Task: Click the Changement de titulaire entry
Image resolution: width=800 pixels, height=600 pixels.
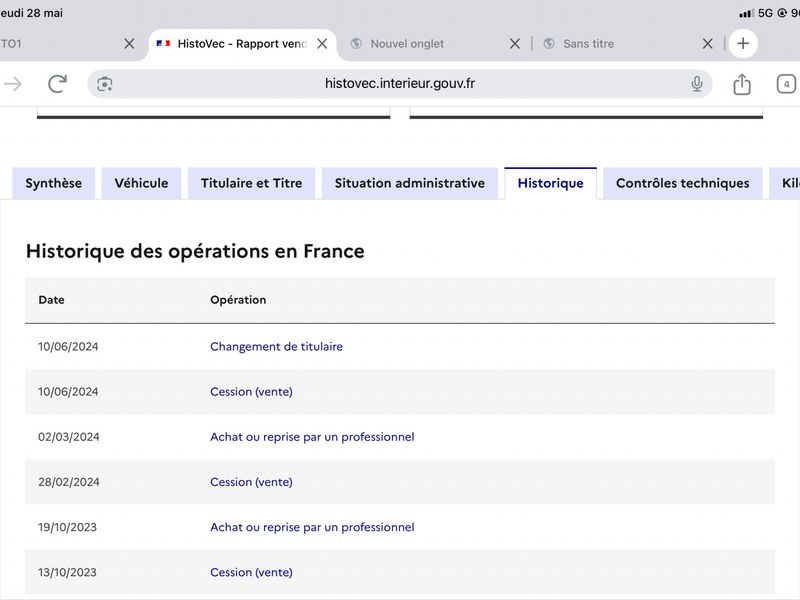Action: point(277,346)
